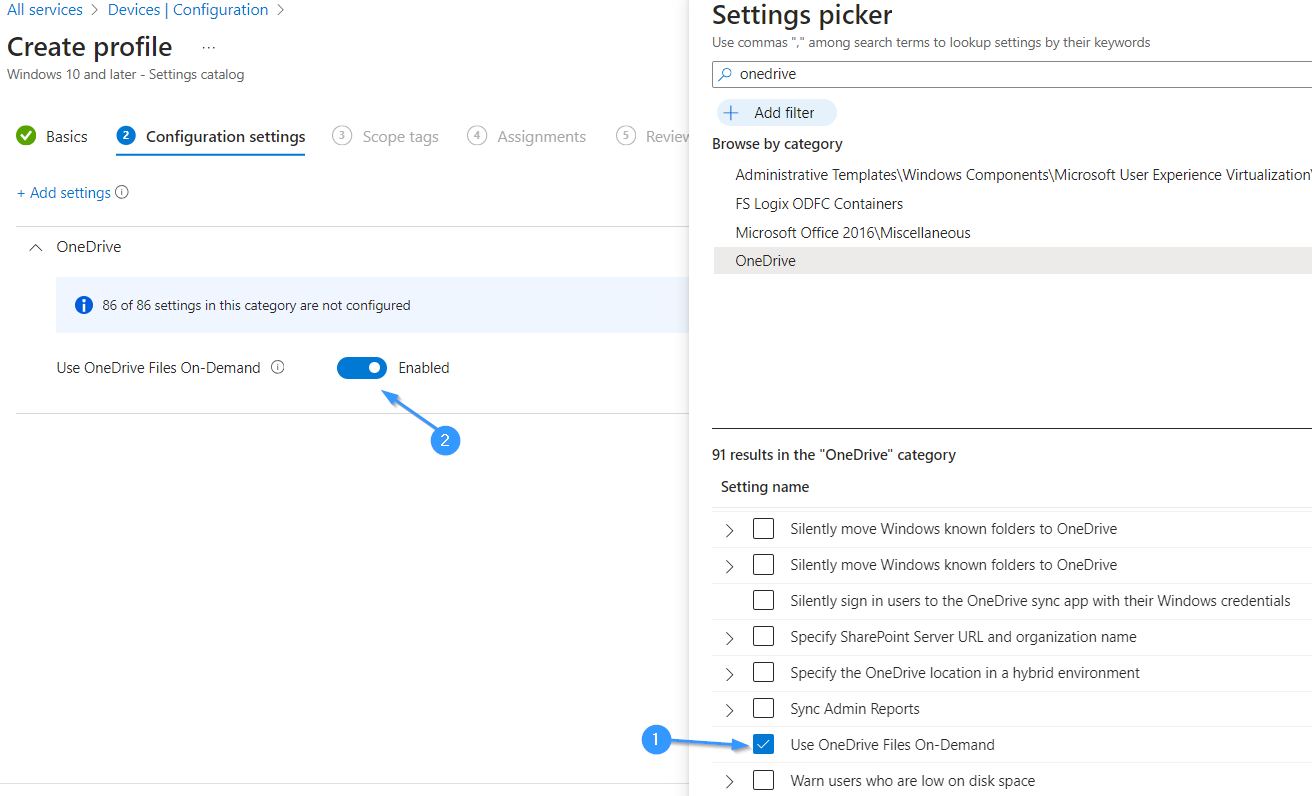Expand Specify the OneDrive location row

(729, 674)
